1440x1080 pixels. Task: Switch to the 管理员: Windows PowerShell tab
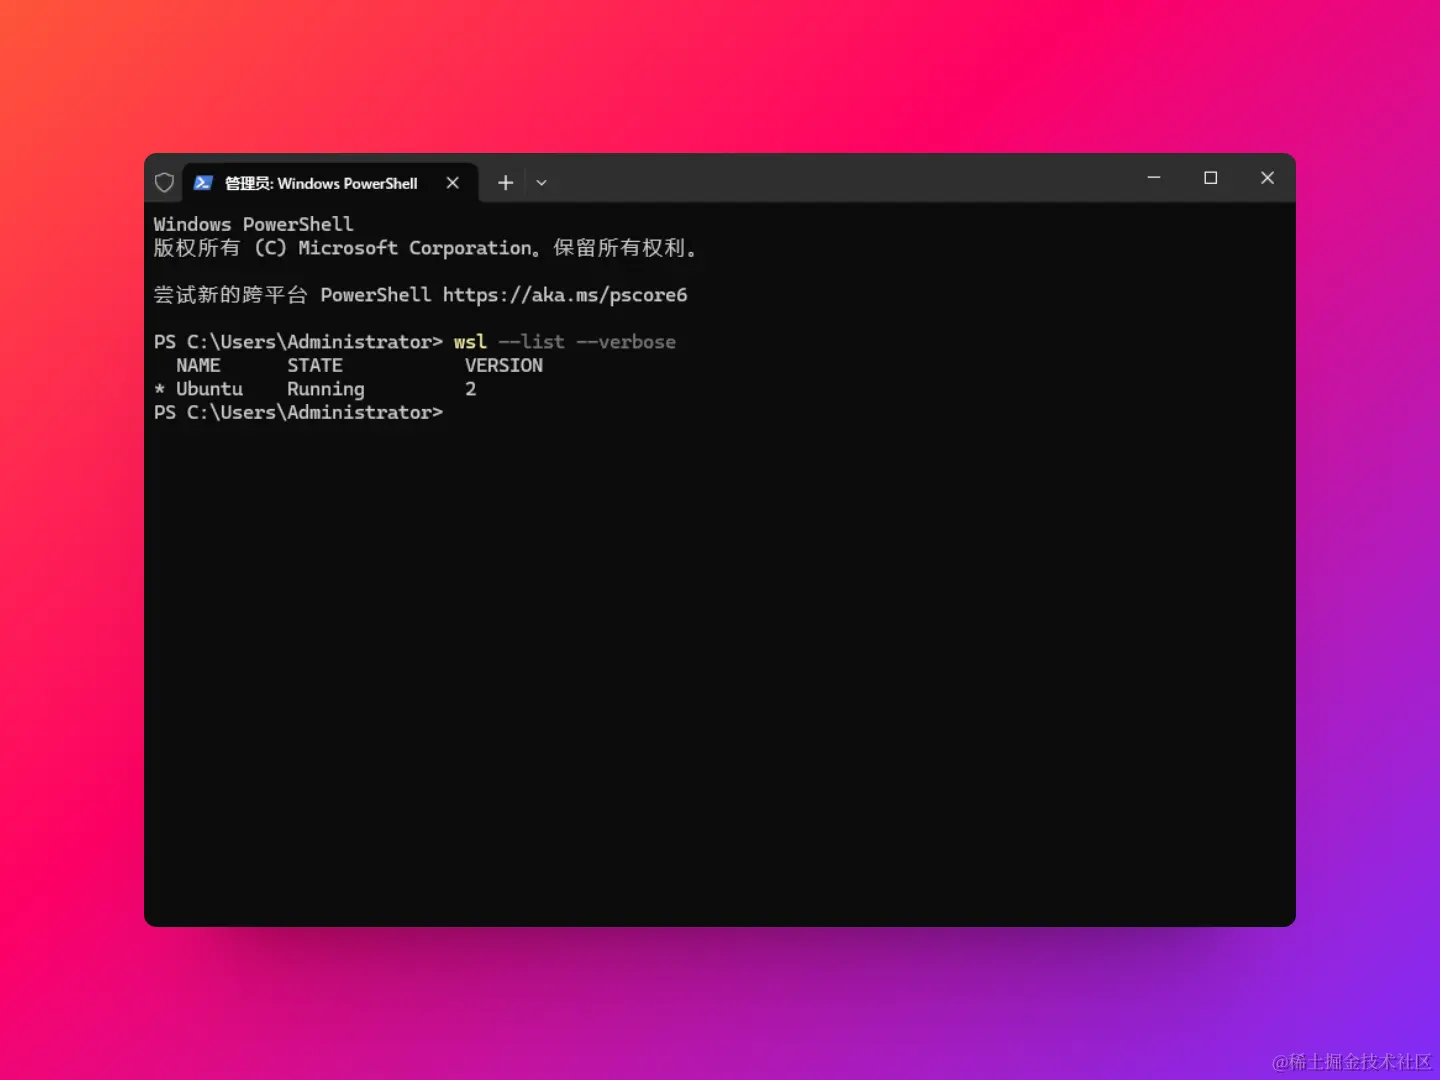pyautogui.click(x=330, y=183)
